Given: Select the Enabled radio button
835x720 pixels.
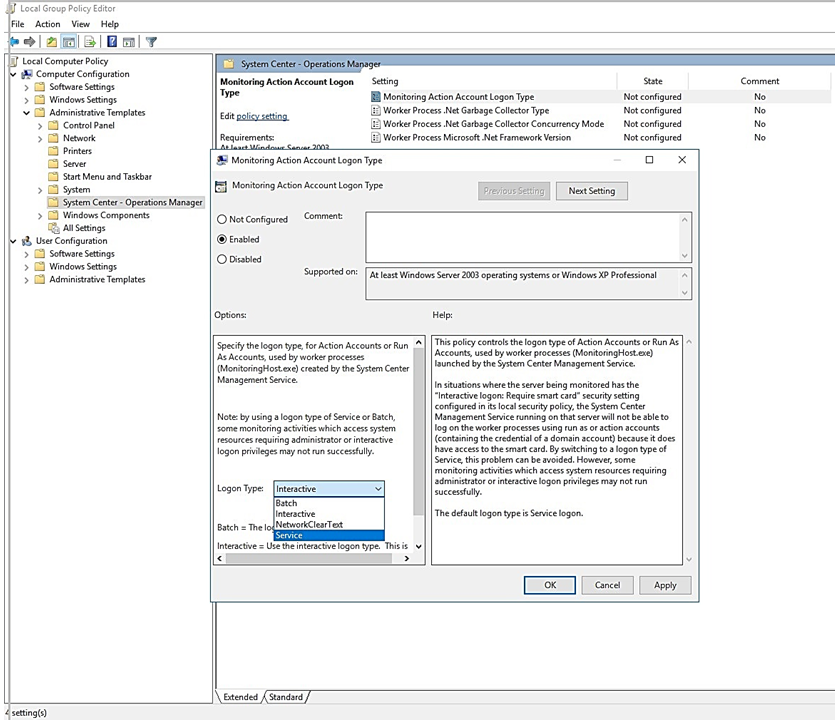Looking at the screenshot, I should coord(221,239).
